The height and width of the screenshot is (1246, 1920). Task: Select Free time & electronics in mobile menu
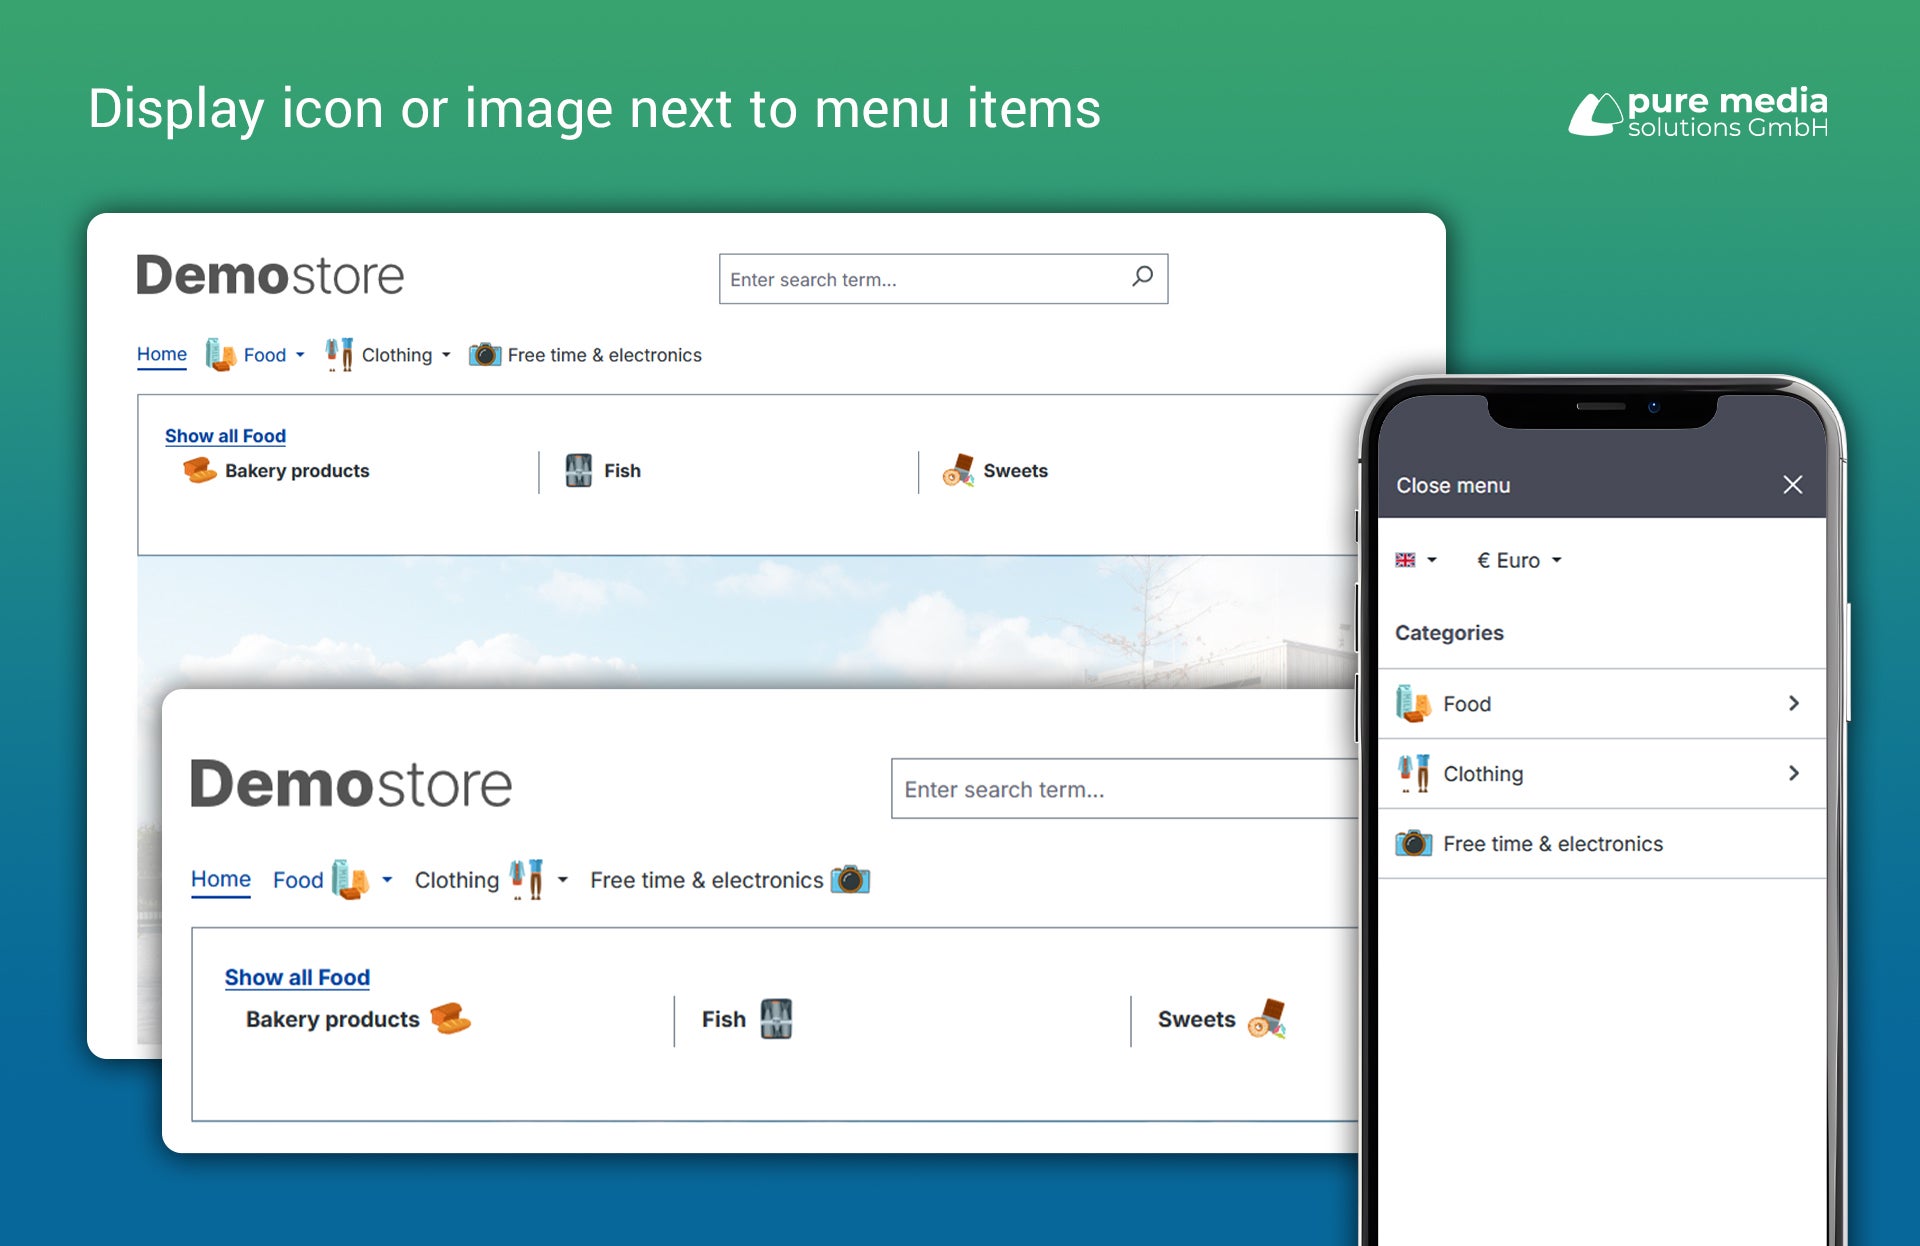(x=1552, y=844)
